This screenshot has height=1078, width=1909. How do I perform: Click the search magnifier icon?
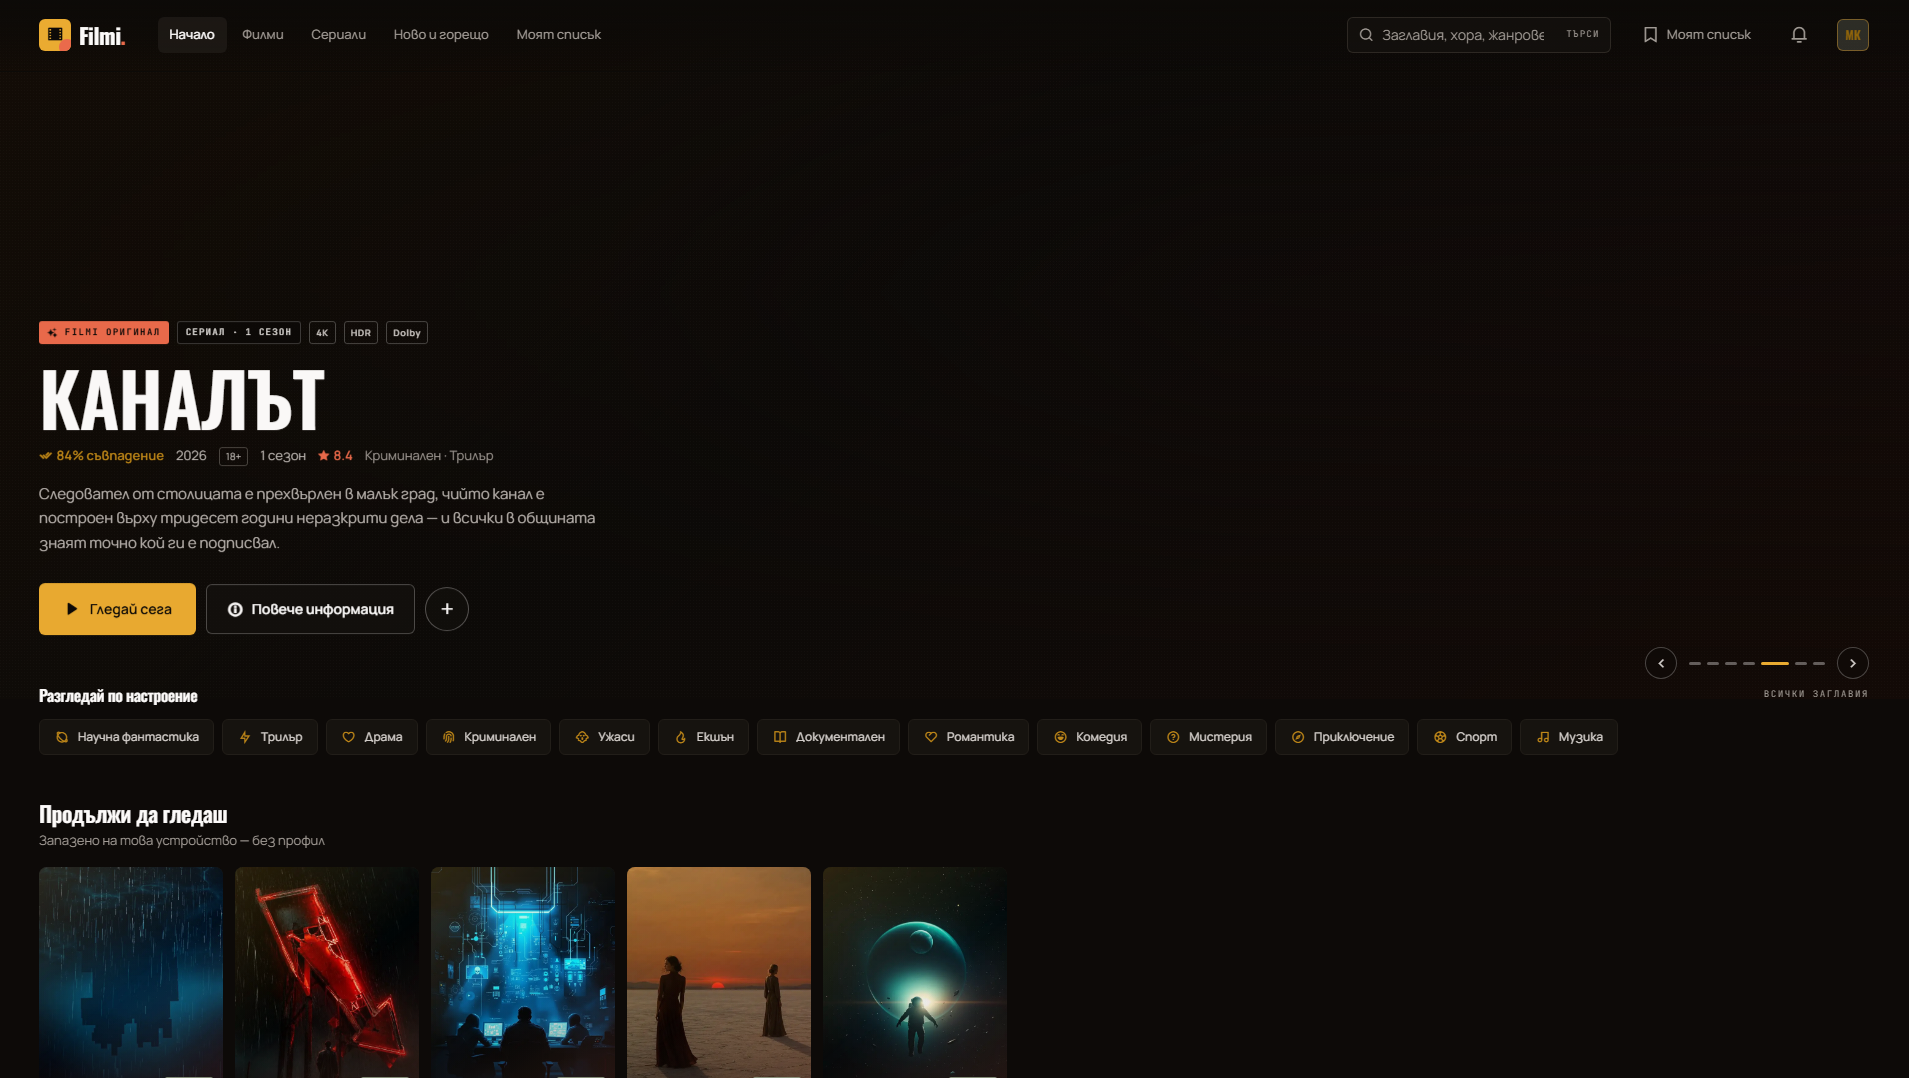pos(1366,35)
